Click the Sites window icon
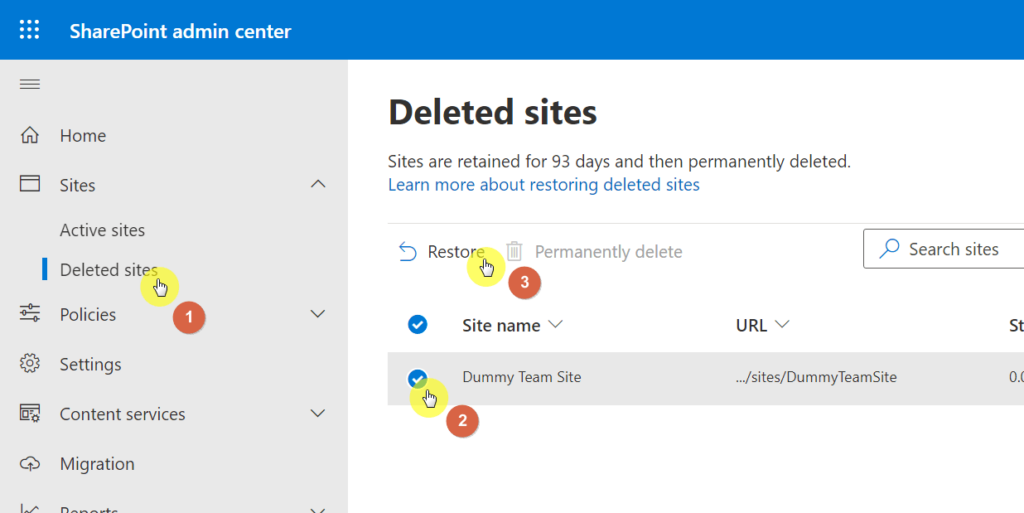1024x513 pixels. pyautogui.click(x=29, y=183)
